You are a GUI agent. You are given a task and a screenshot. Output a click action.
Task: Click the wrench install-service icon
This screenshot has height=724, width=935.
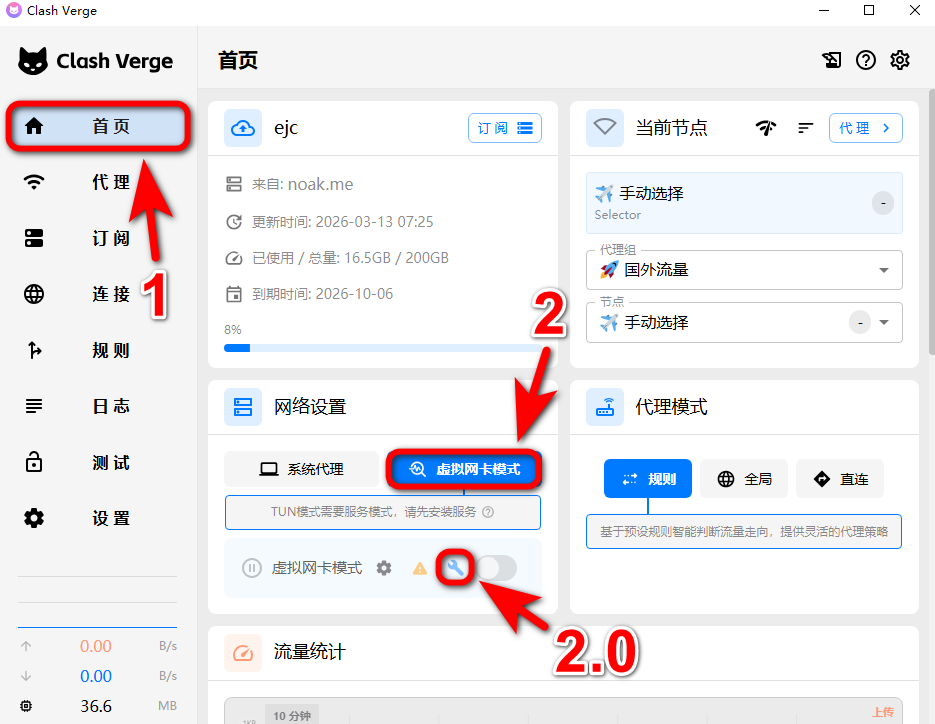[x=456, y=568]
